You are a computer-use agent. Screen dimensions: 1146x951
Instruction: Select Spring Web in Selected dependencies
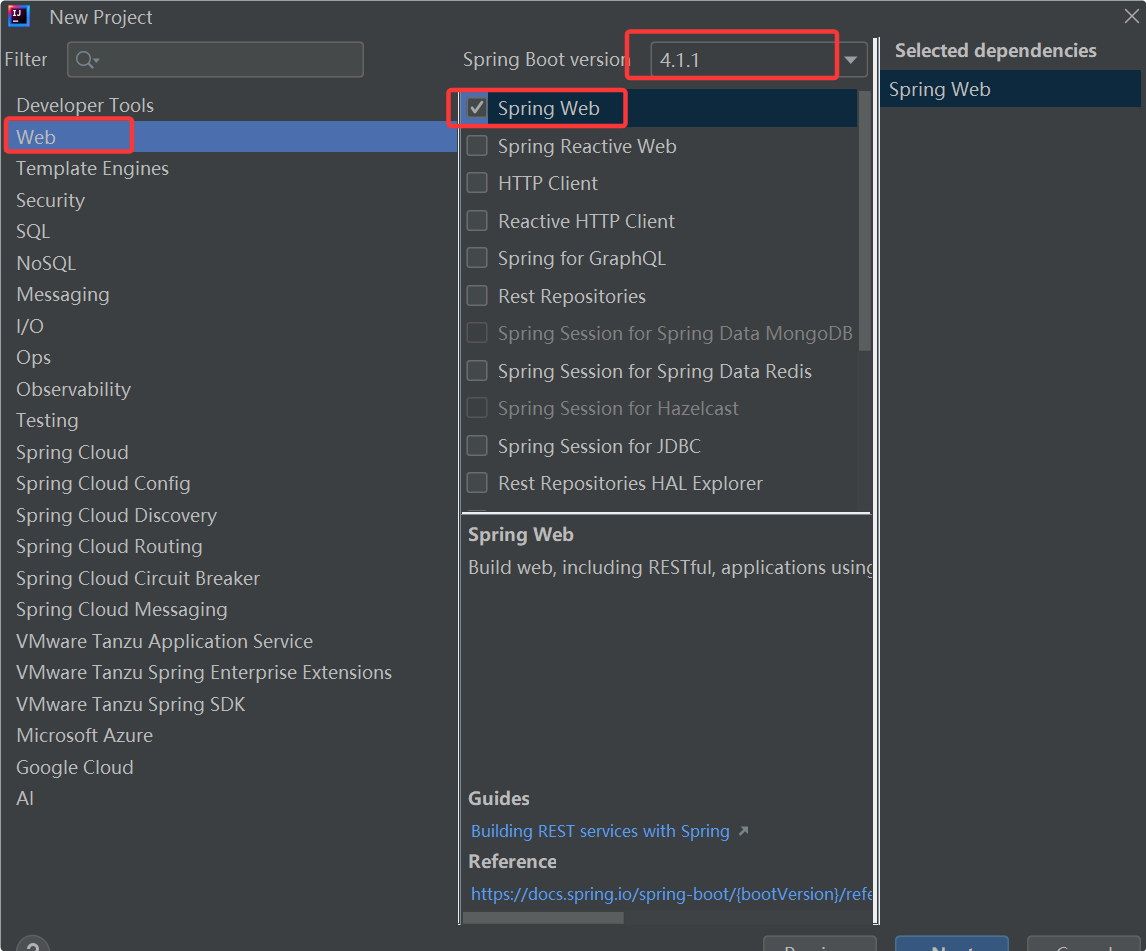[1010, 89]
